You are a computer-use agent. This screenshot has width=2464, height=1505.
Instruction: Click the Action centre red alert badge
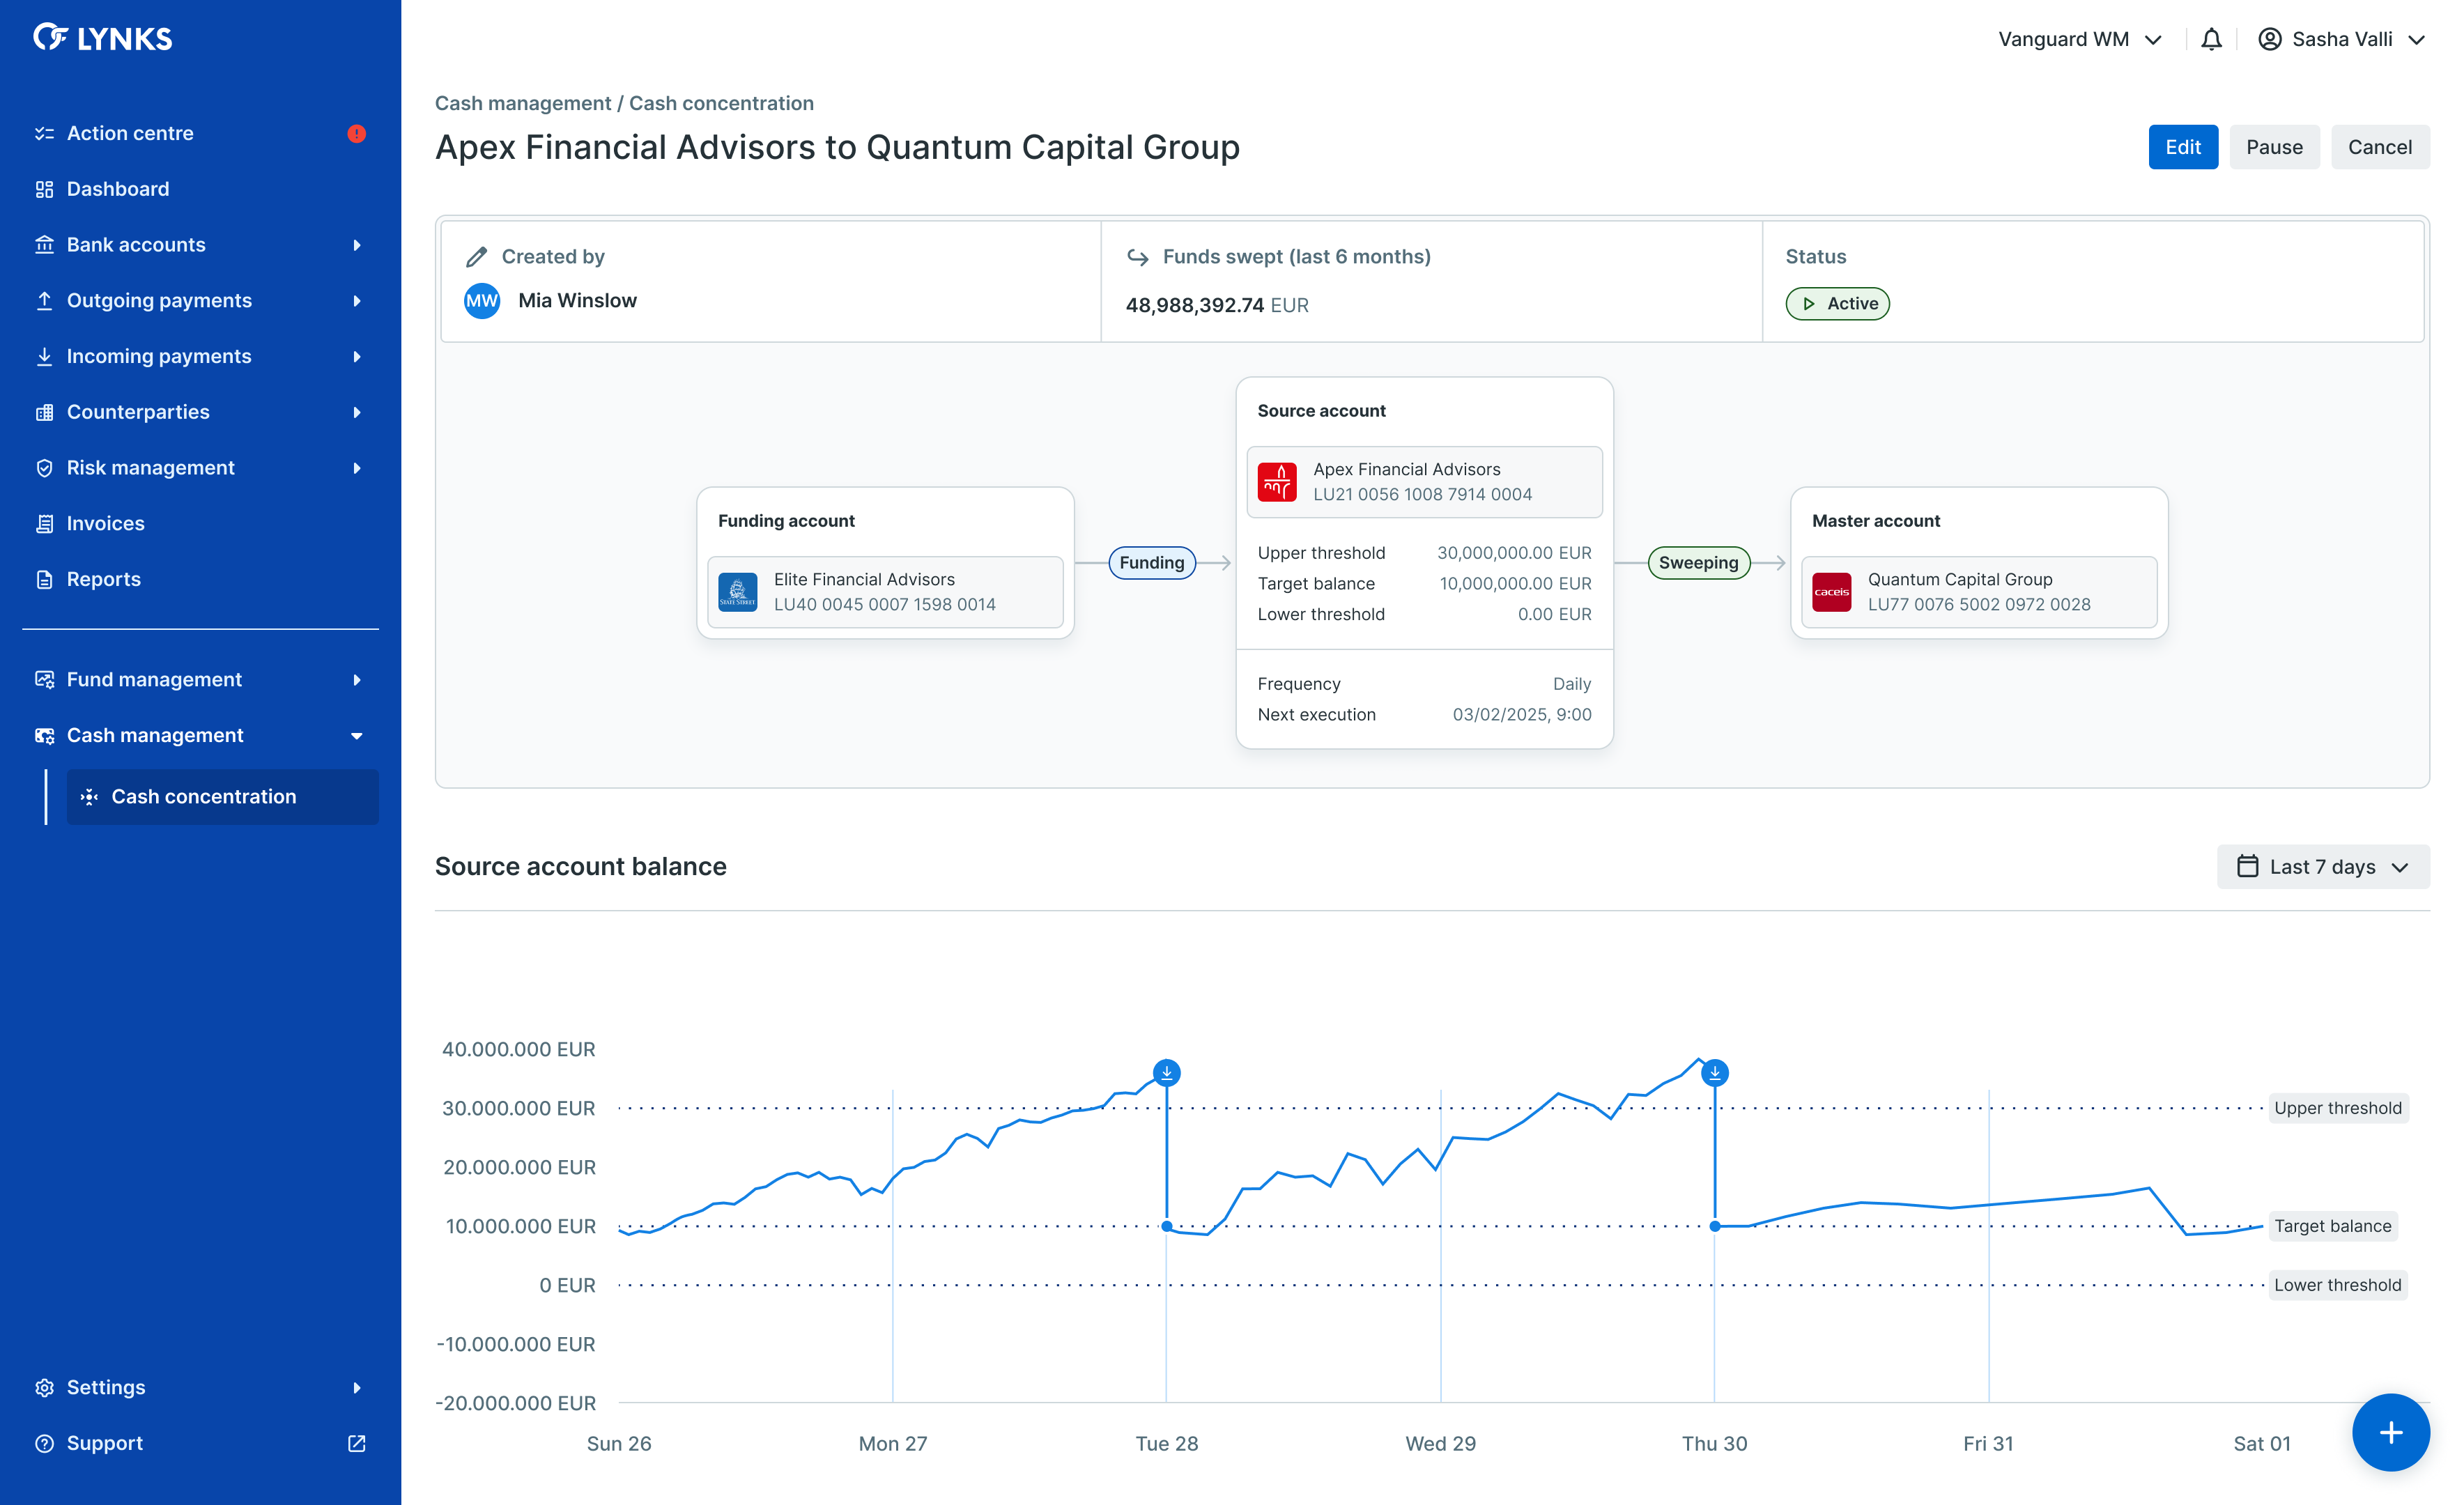pos(356,134)
